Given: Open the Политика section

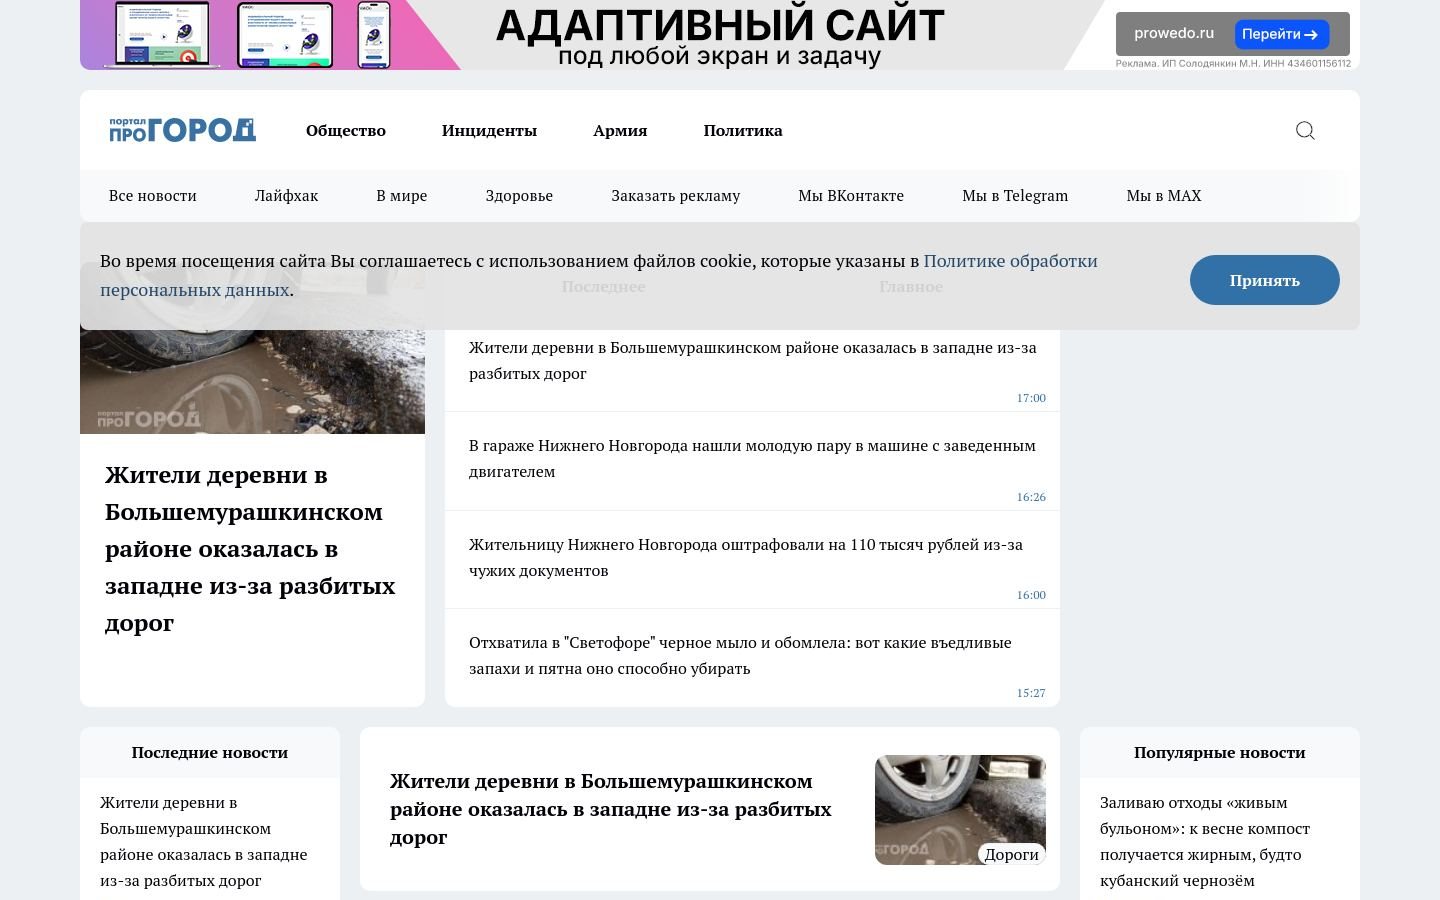Looking at the screenshot, I should click(x=743, y=130).
